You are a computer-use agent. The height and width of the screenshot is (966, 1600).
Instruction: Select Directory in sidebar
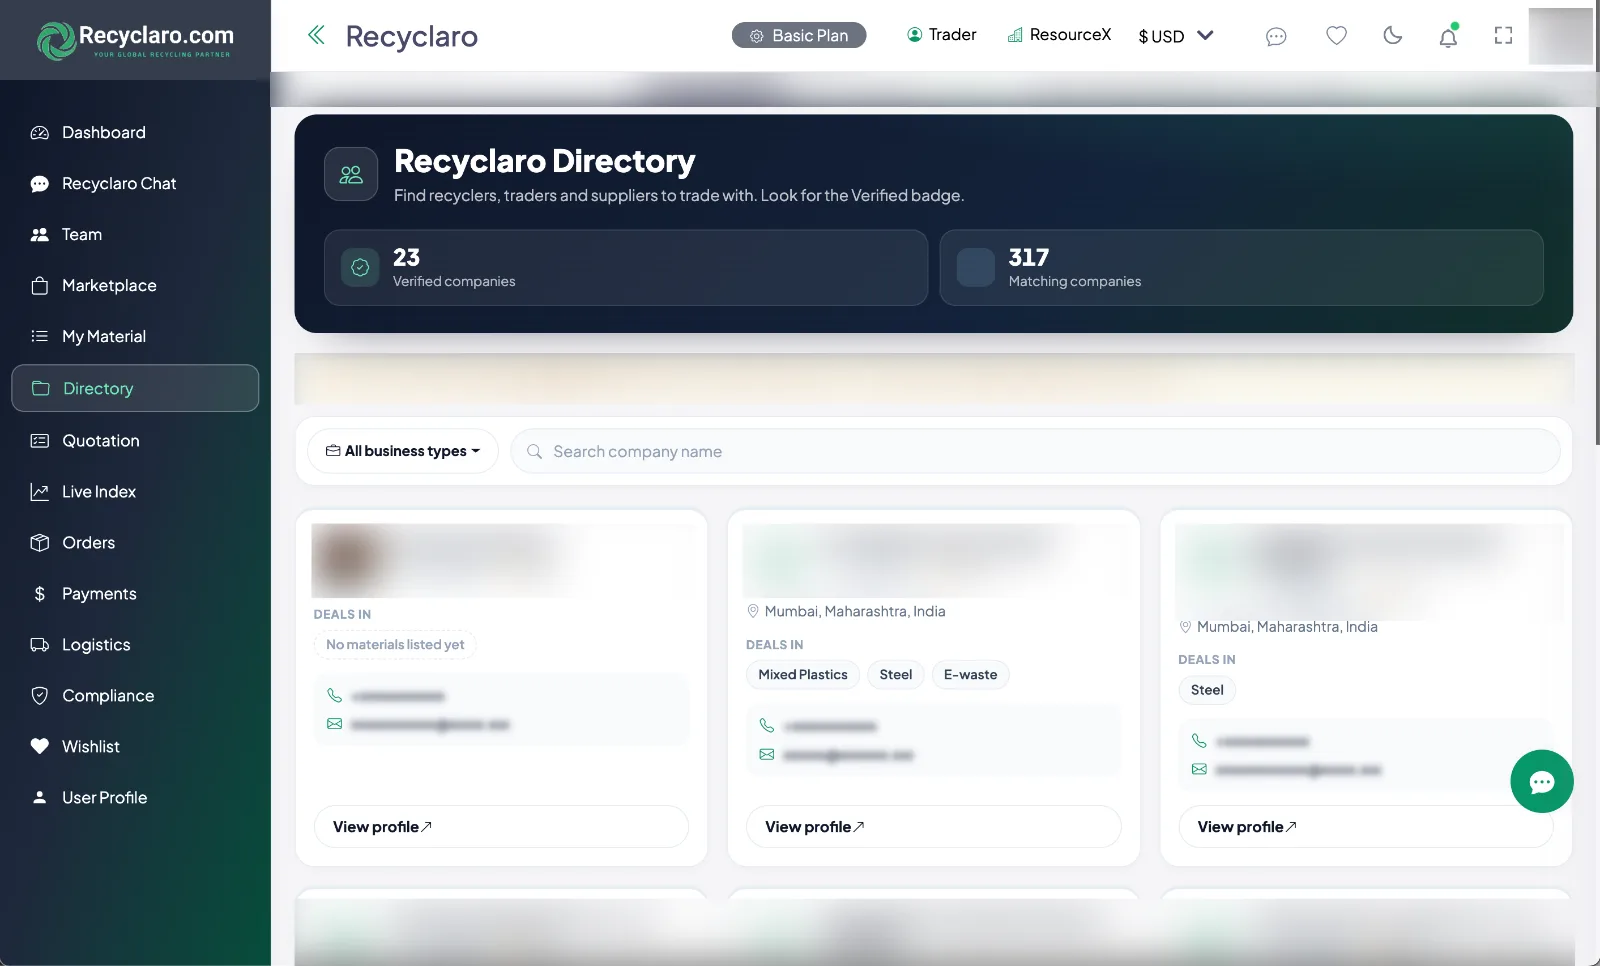[135, 388]
